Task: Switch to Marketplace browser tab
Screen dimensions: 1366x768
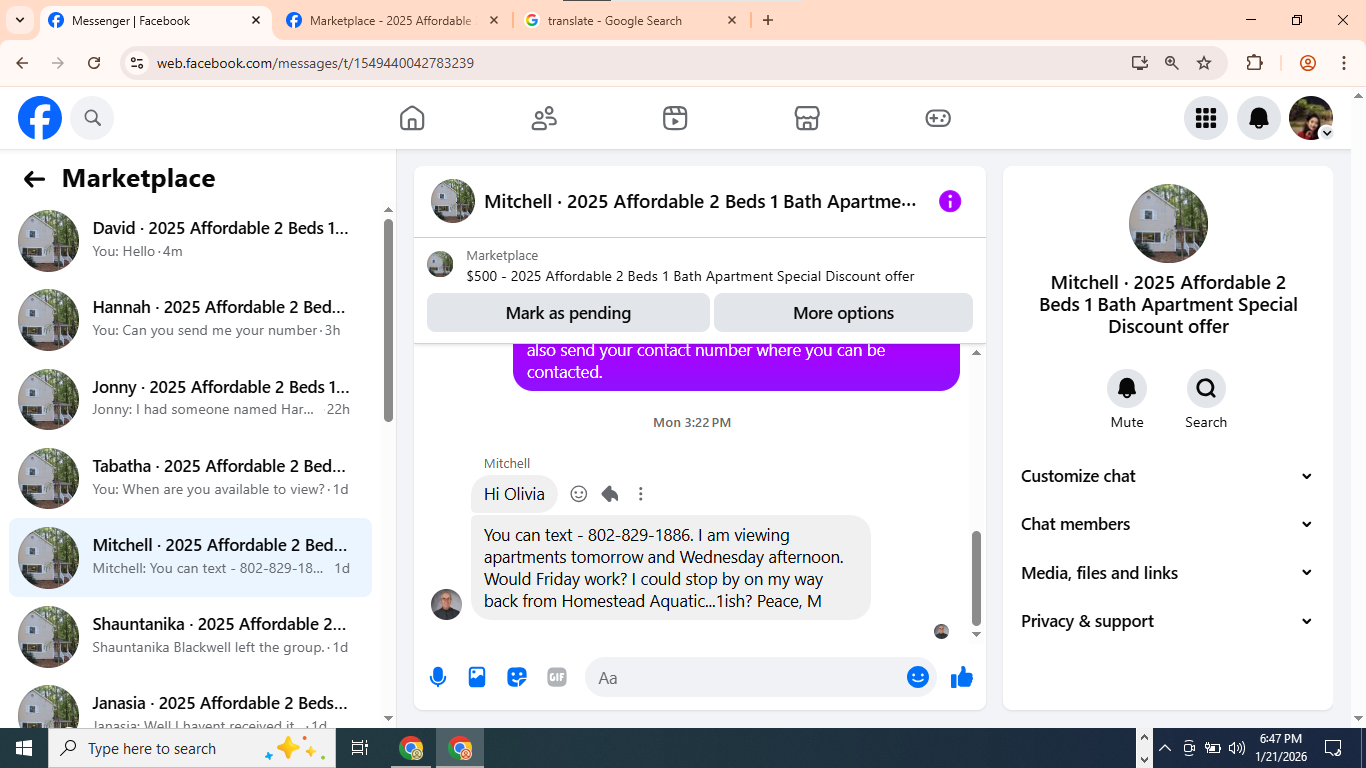Action: (x=392, y=20)
